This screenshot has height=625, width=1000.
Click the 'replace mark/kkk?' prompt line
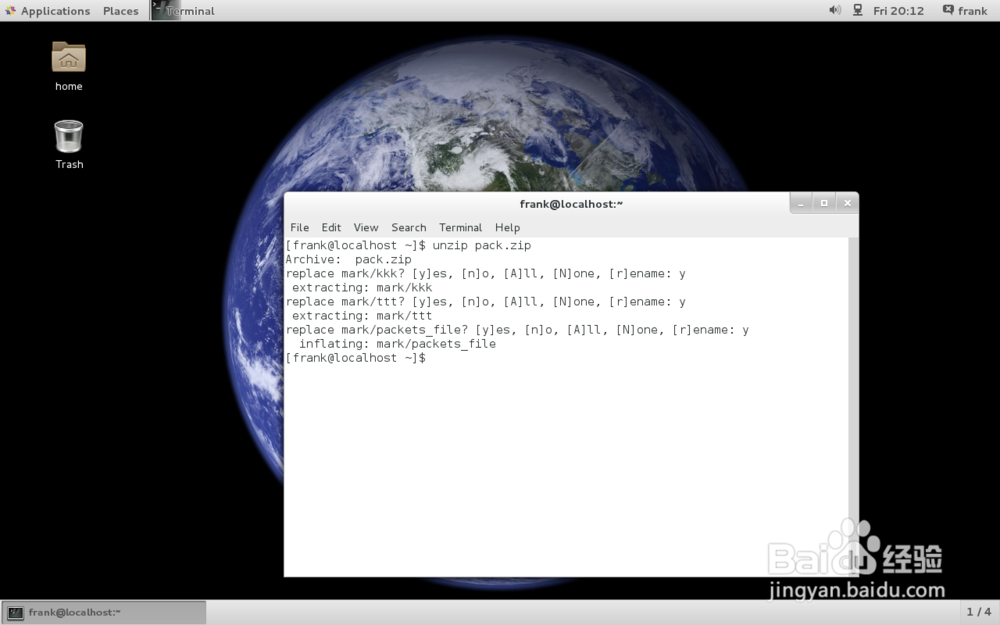(485, 274)
